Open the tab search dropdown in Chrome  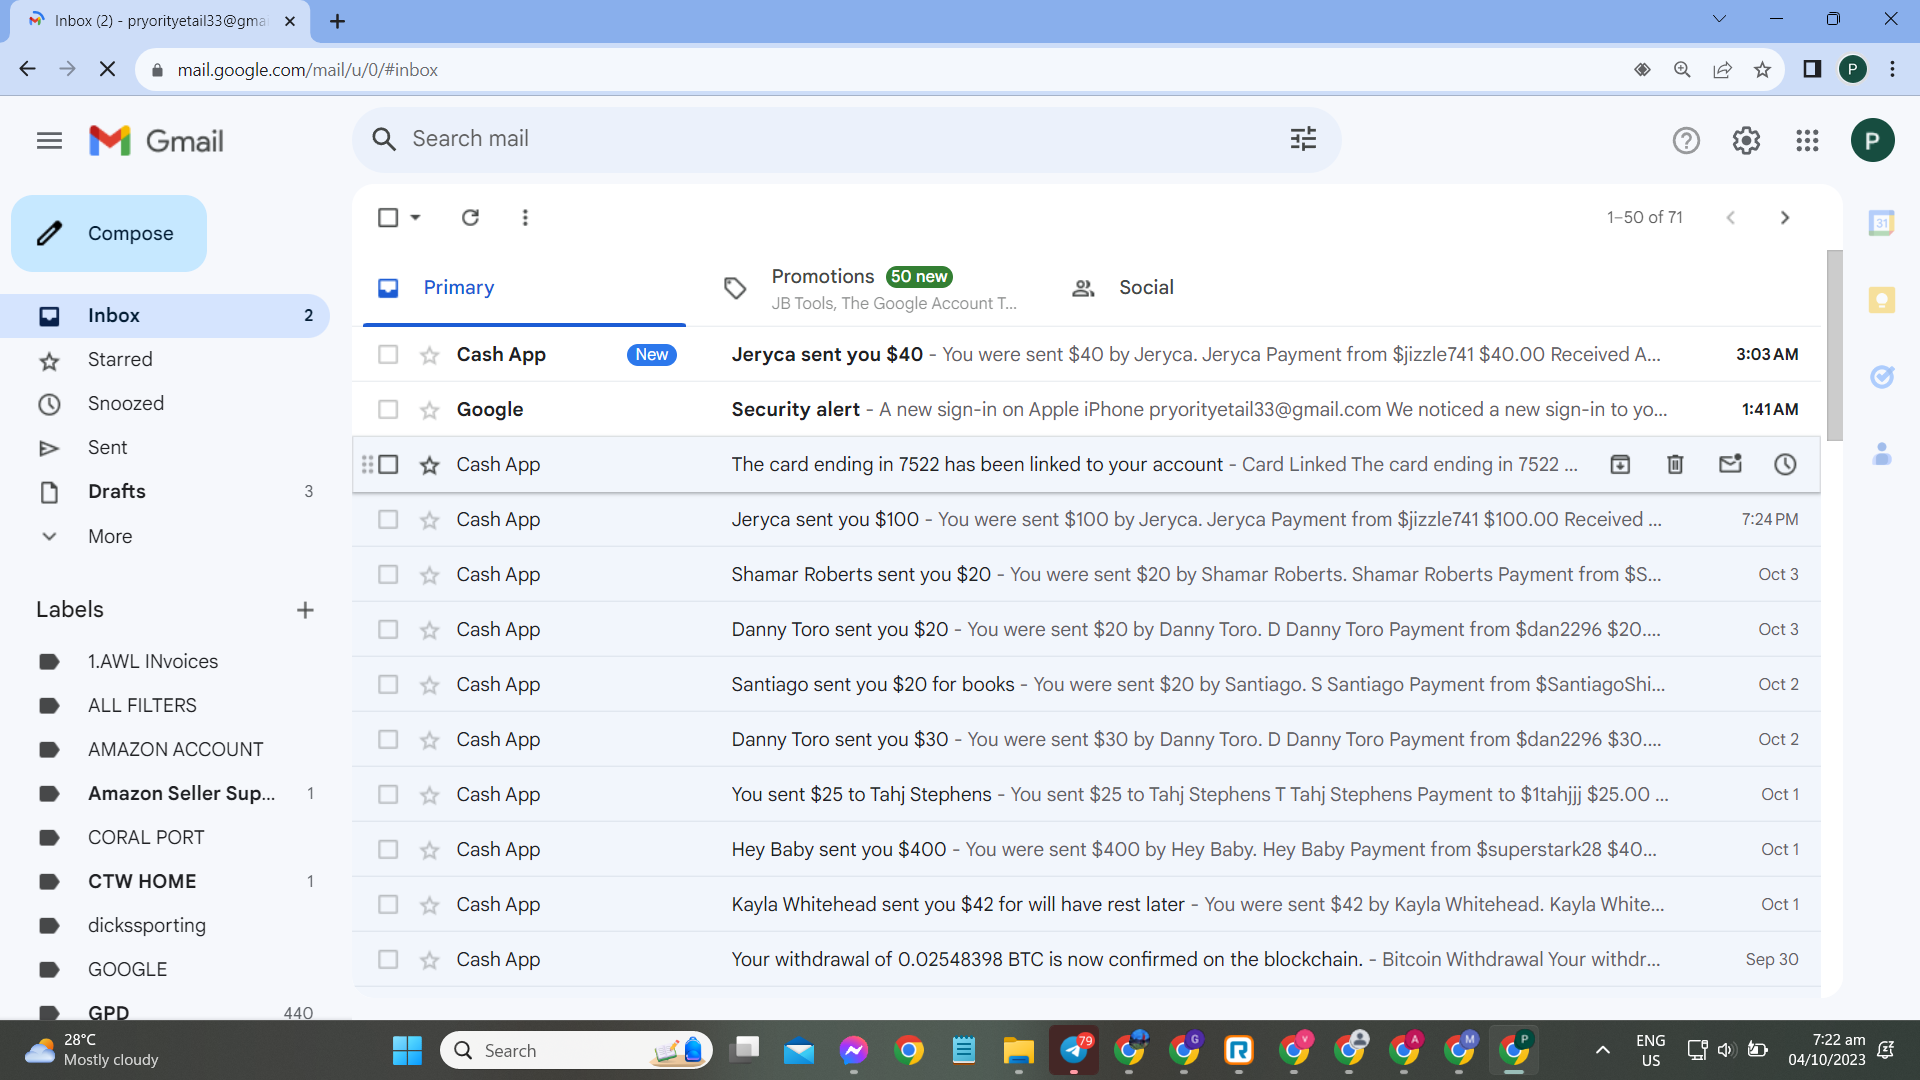coord(1719,19)
